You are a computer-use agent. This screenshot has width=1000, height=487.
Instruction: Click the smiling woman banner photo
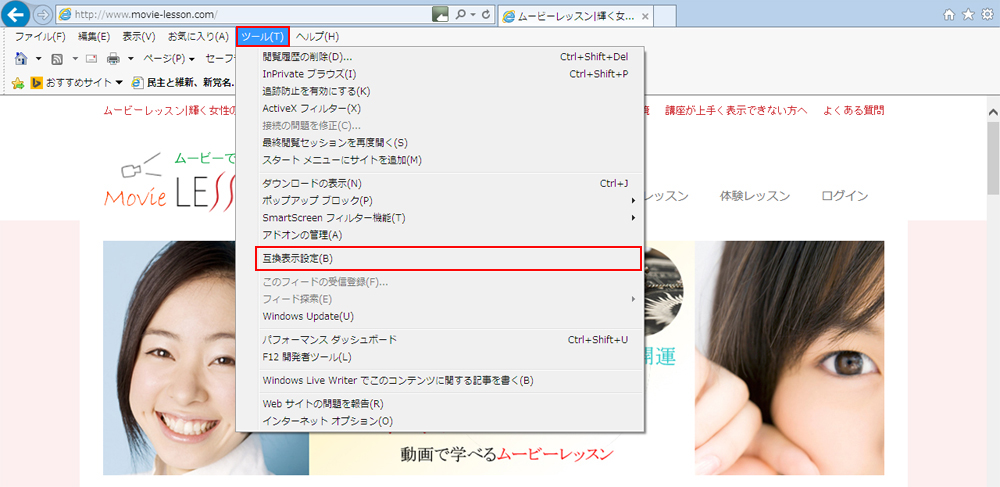click(170, 358)
